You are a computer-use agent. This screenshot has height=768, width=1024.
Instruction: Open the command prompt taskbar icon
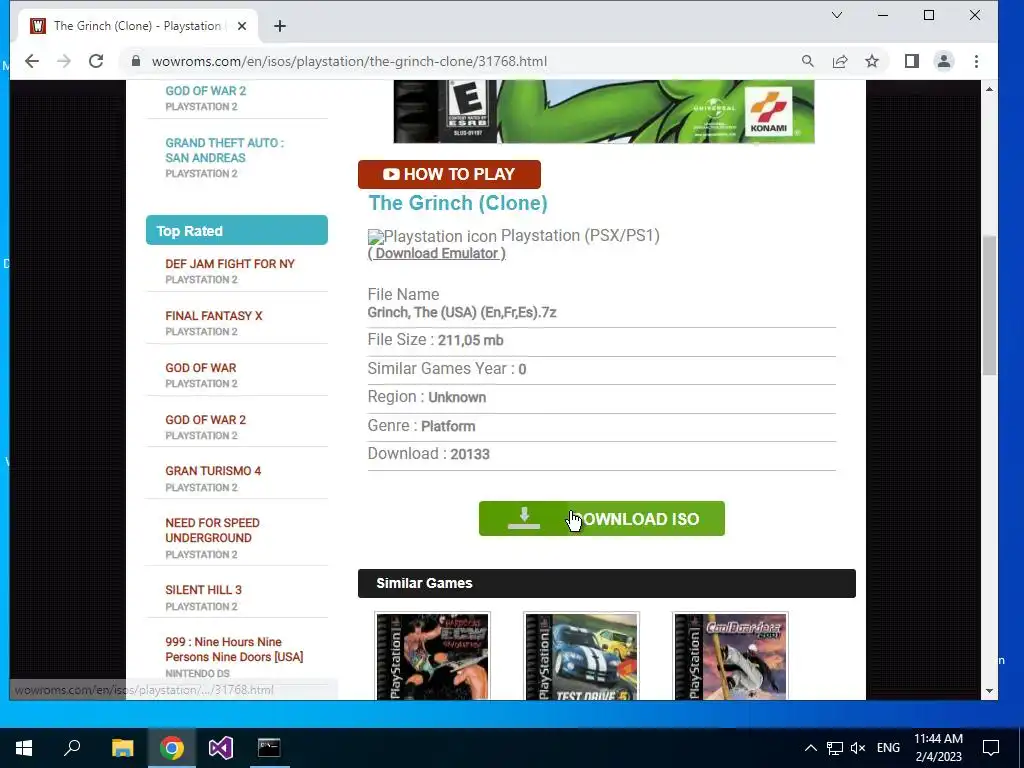pyautogui.click(x=269, y=748)
